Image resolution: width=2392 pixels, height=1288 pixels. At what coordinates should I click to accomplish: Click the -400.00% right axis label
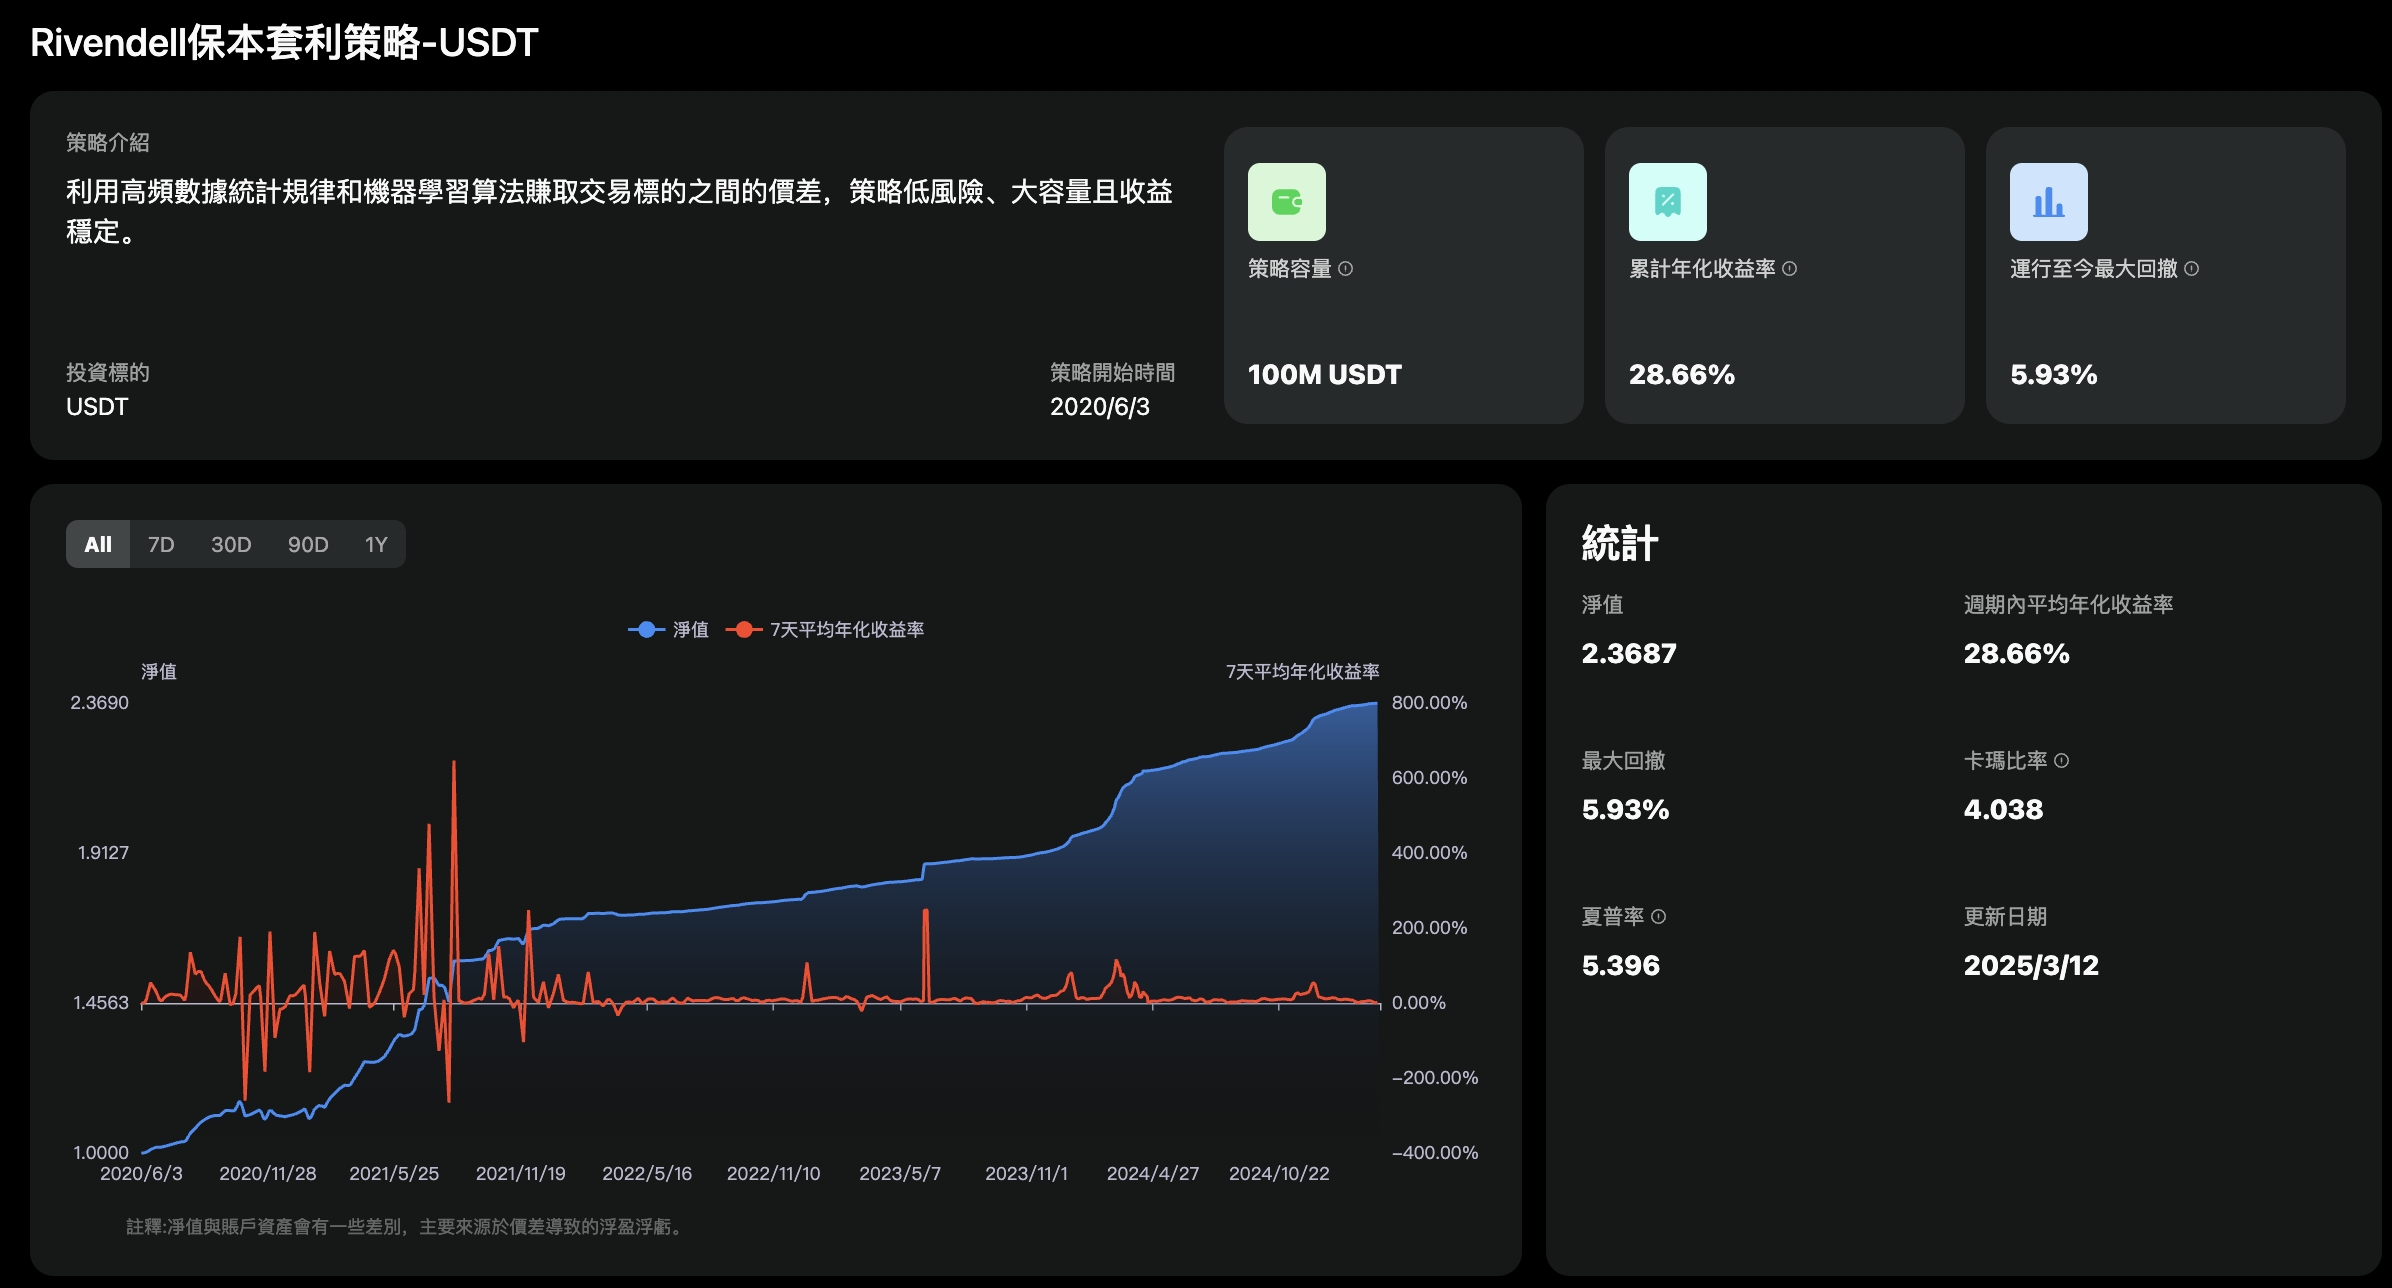[1434, 1153]
